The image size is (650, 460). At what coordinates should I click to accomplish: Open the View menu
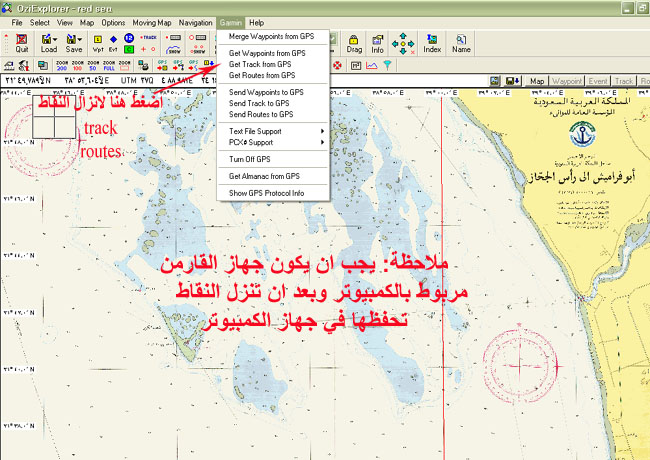point(65,23)
